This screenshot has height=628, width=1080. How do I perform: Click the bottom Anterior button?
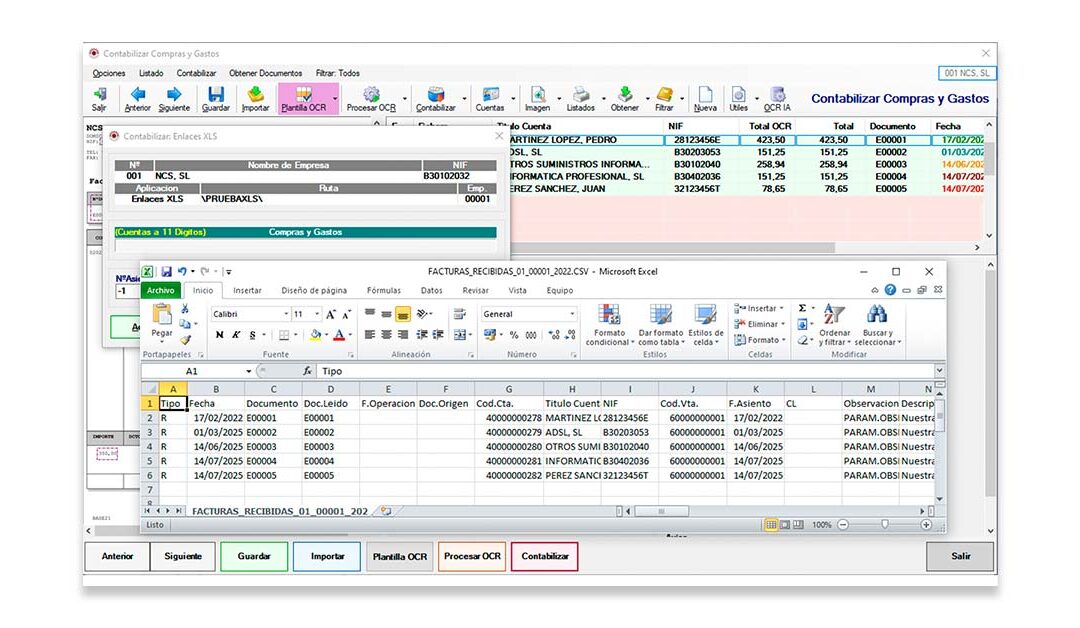(117, 556)
